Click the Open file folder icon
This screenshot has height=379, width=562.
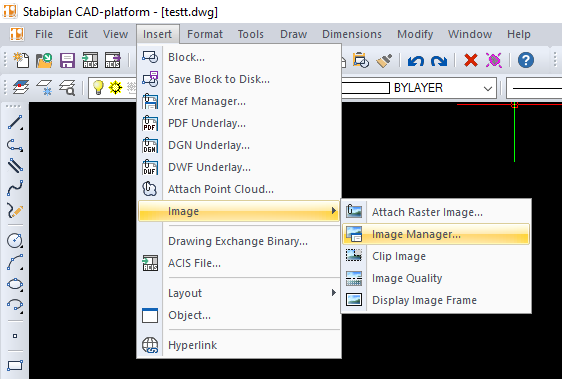pos(44,60)
